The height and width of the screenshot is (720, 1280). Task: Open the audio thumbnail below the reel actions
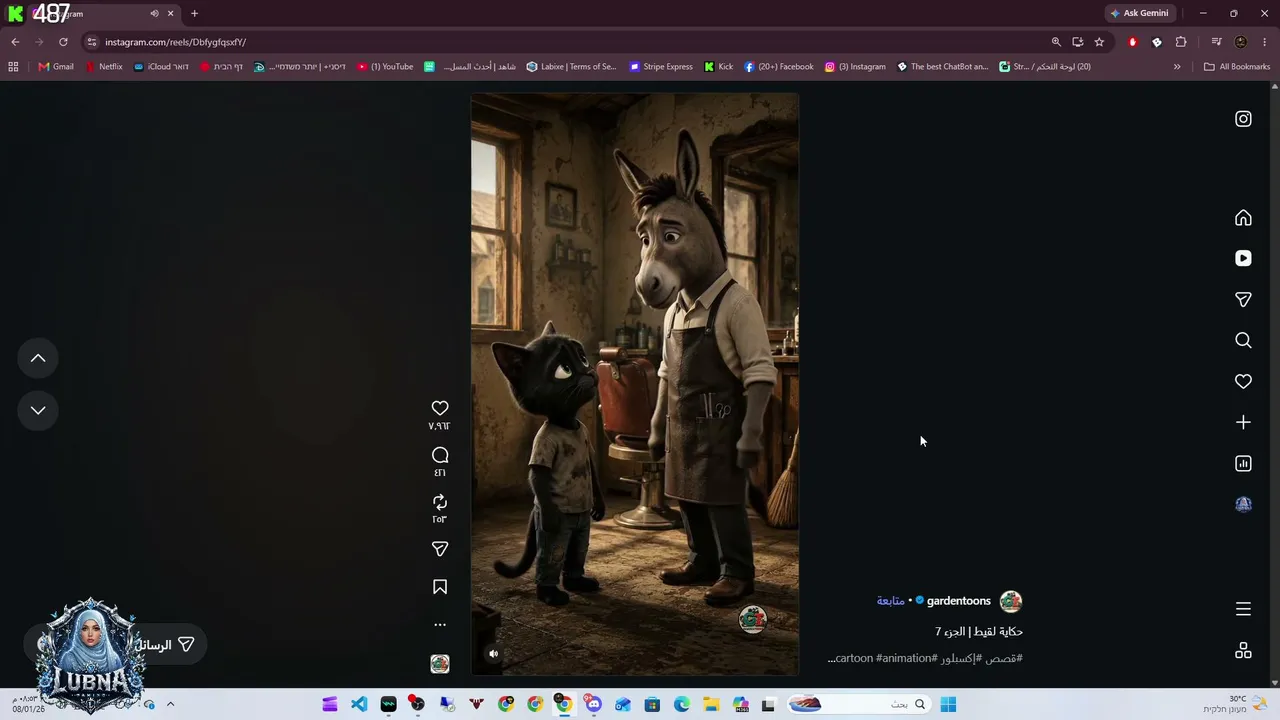coord(440,664)
